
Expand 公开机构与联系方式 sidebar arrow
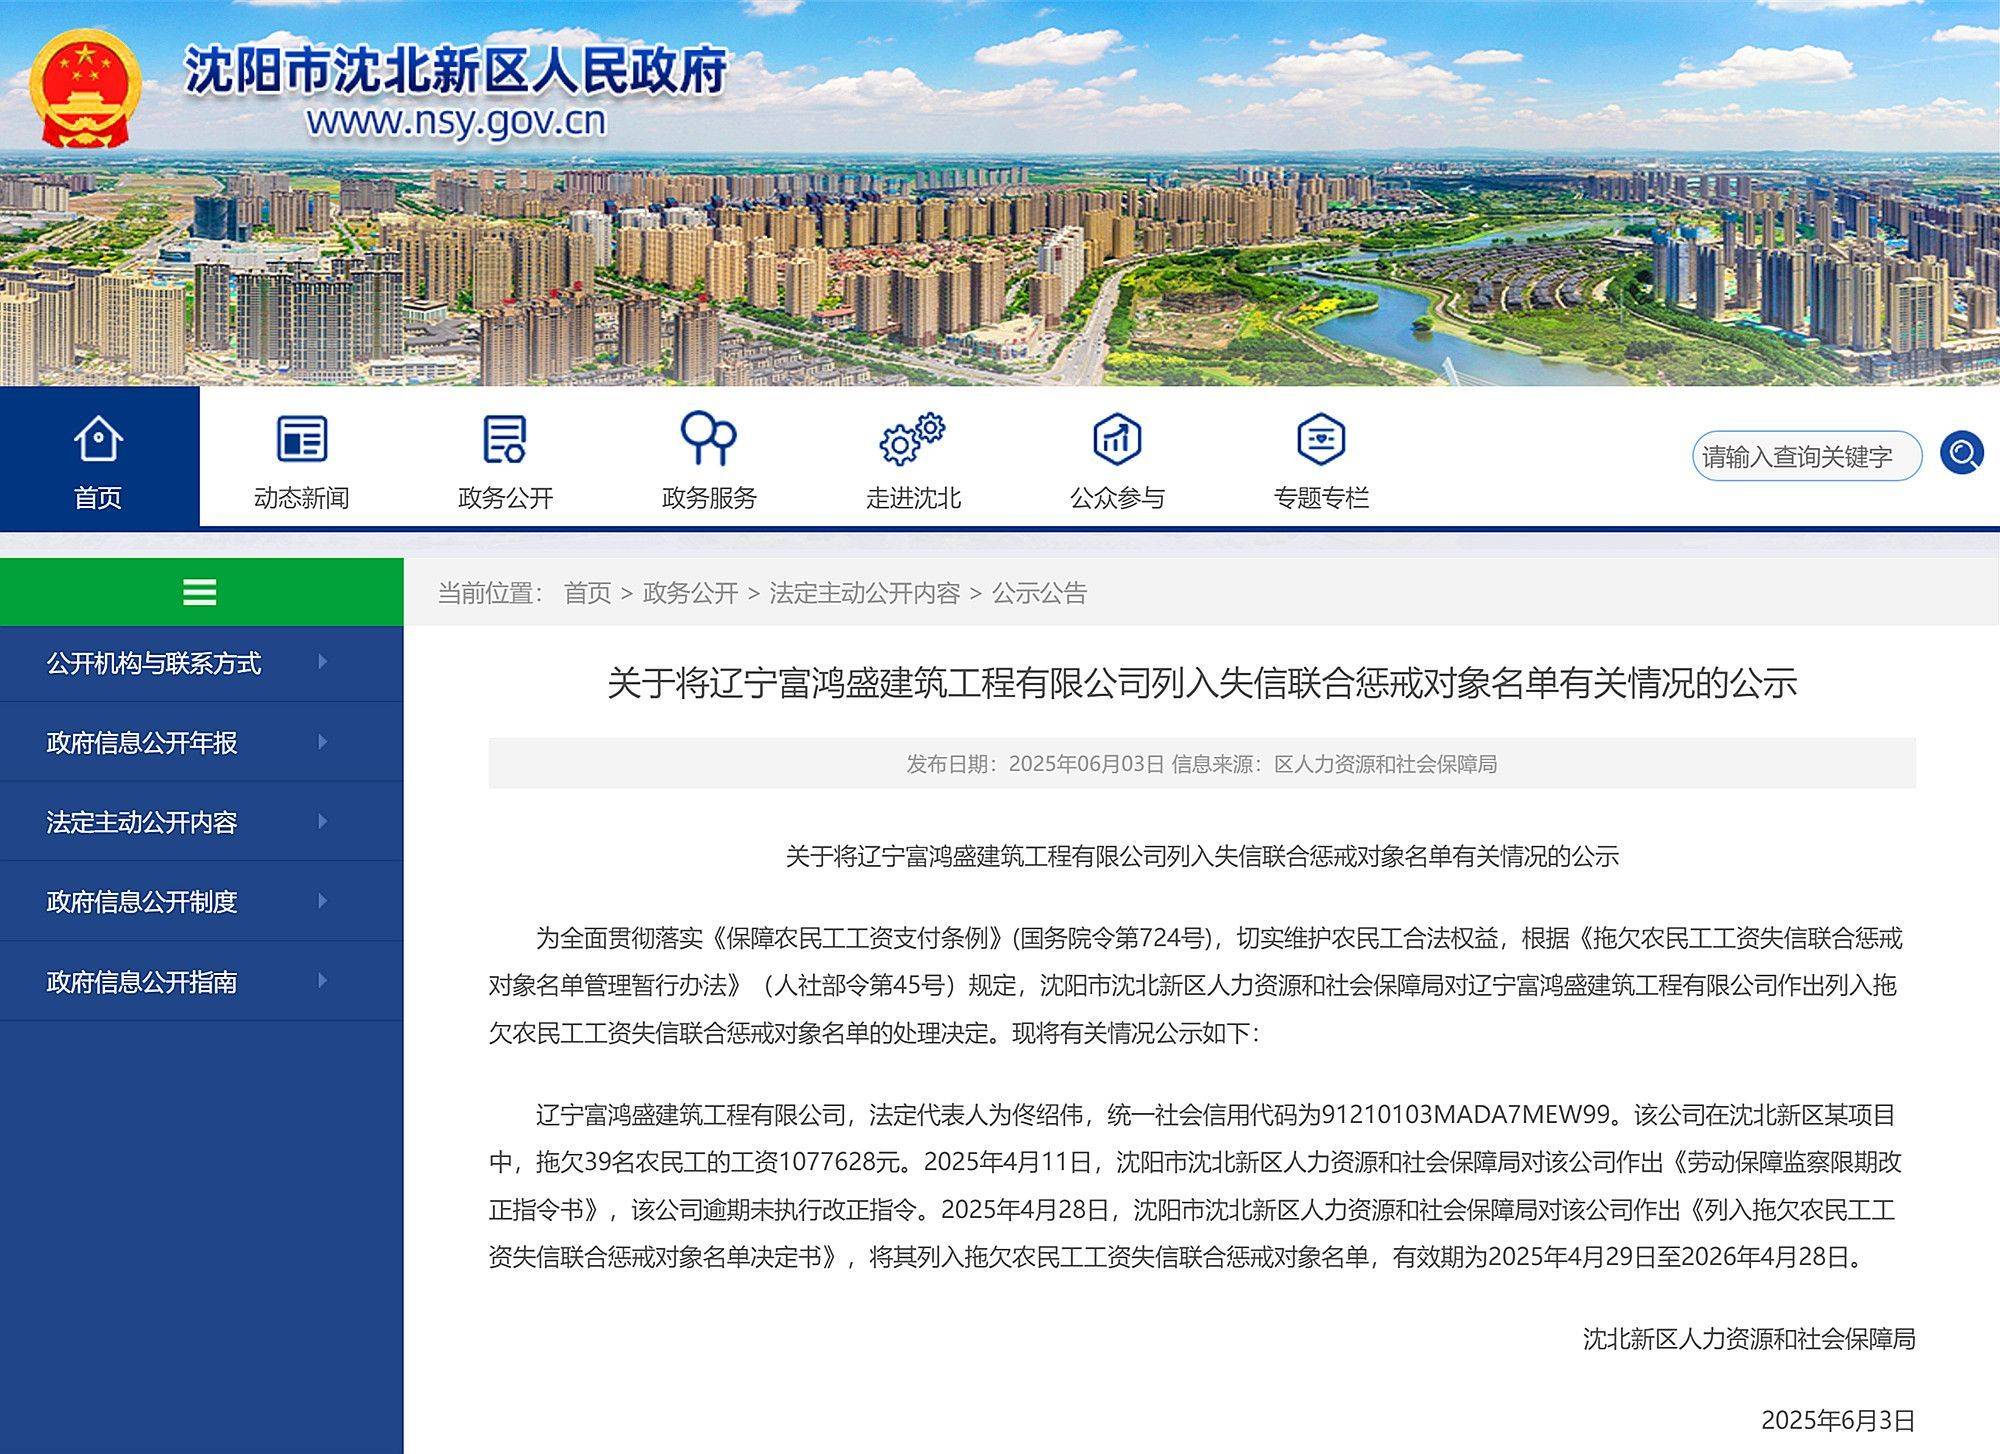click(323, 662)
